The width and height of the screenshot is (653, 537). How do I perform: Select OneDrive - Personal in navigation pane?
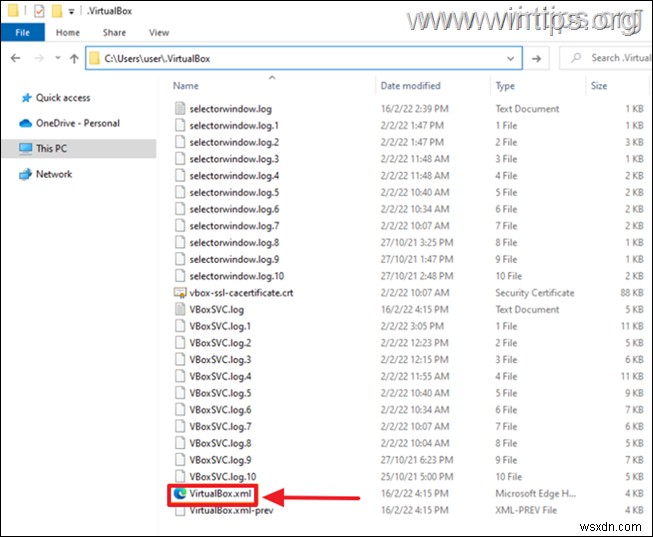tap(77, 123)
